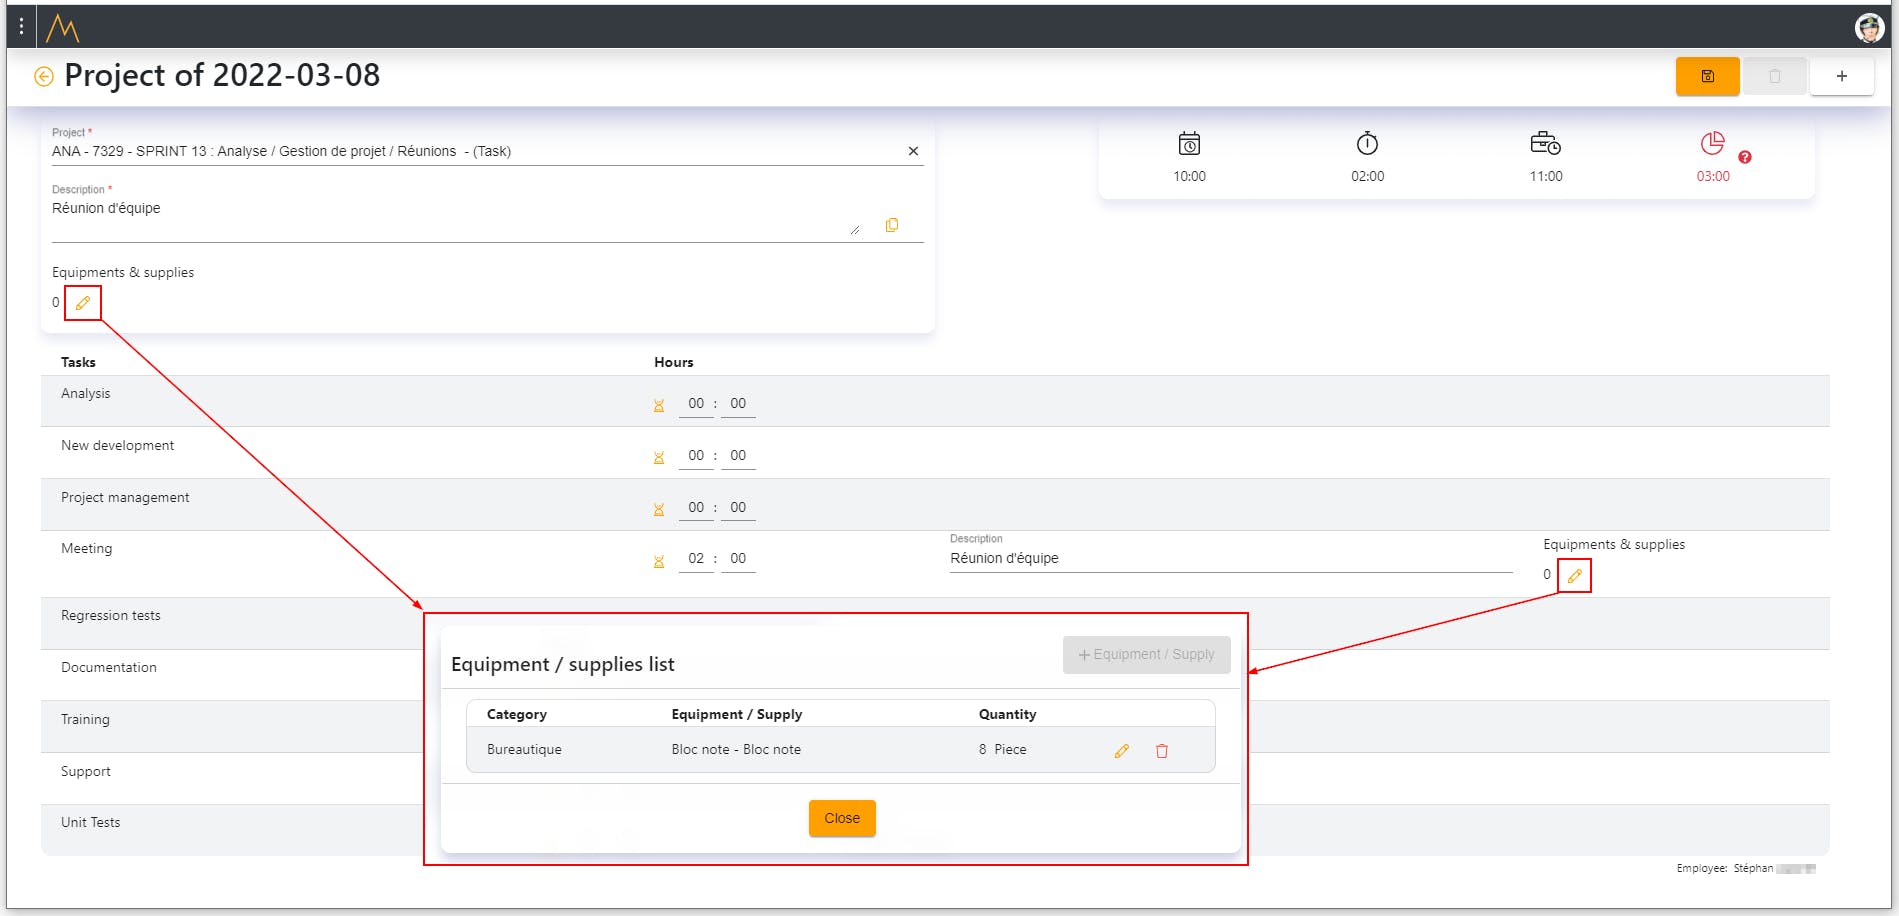
Task: Edit equipments & supplies under the project description
Action: [x=83, y=303]
